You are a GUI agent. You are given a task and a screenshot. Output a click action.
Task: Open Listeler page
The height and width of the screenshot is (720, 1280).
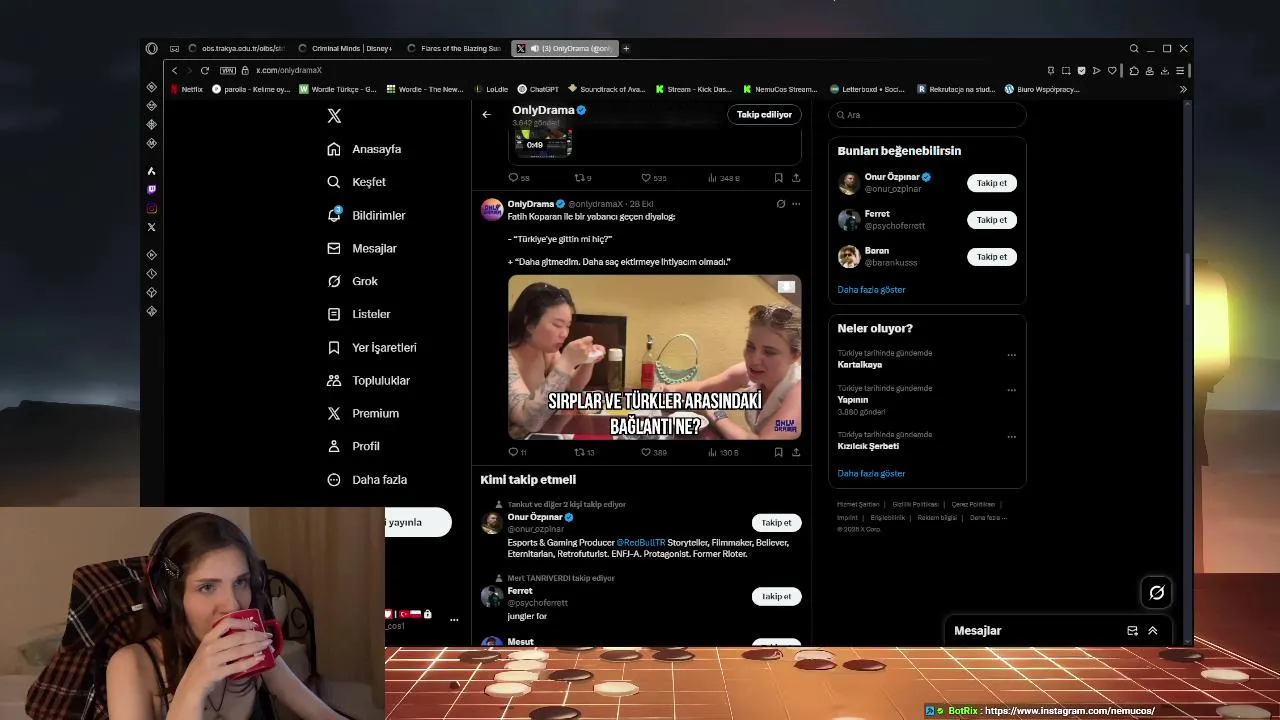tap(358, 314)
